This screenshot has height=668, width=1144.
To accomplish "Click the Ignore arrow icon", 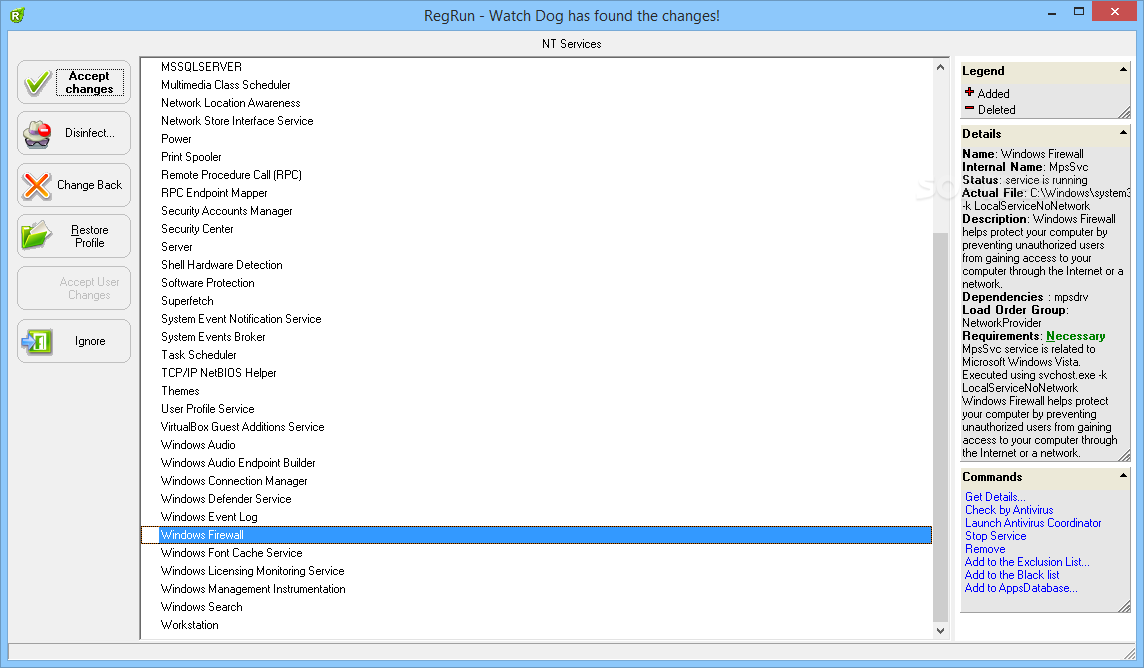I will coord(36,341).
